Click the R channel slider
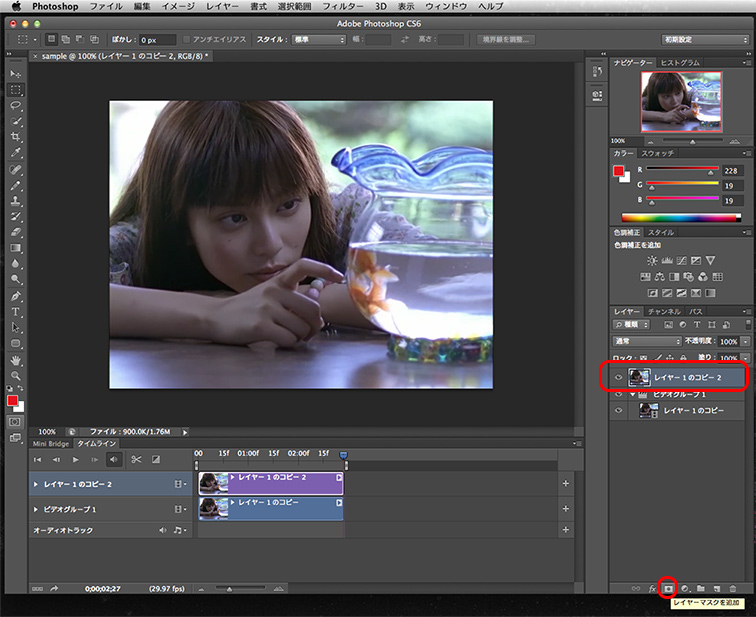Screen dimensions: 756x617 coord(682,169)
